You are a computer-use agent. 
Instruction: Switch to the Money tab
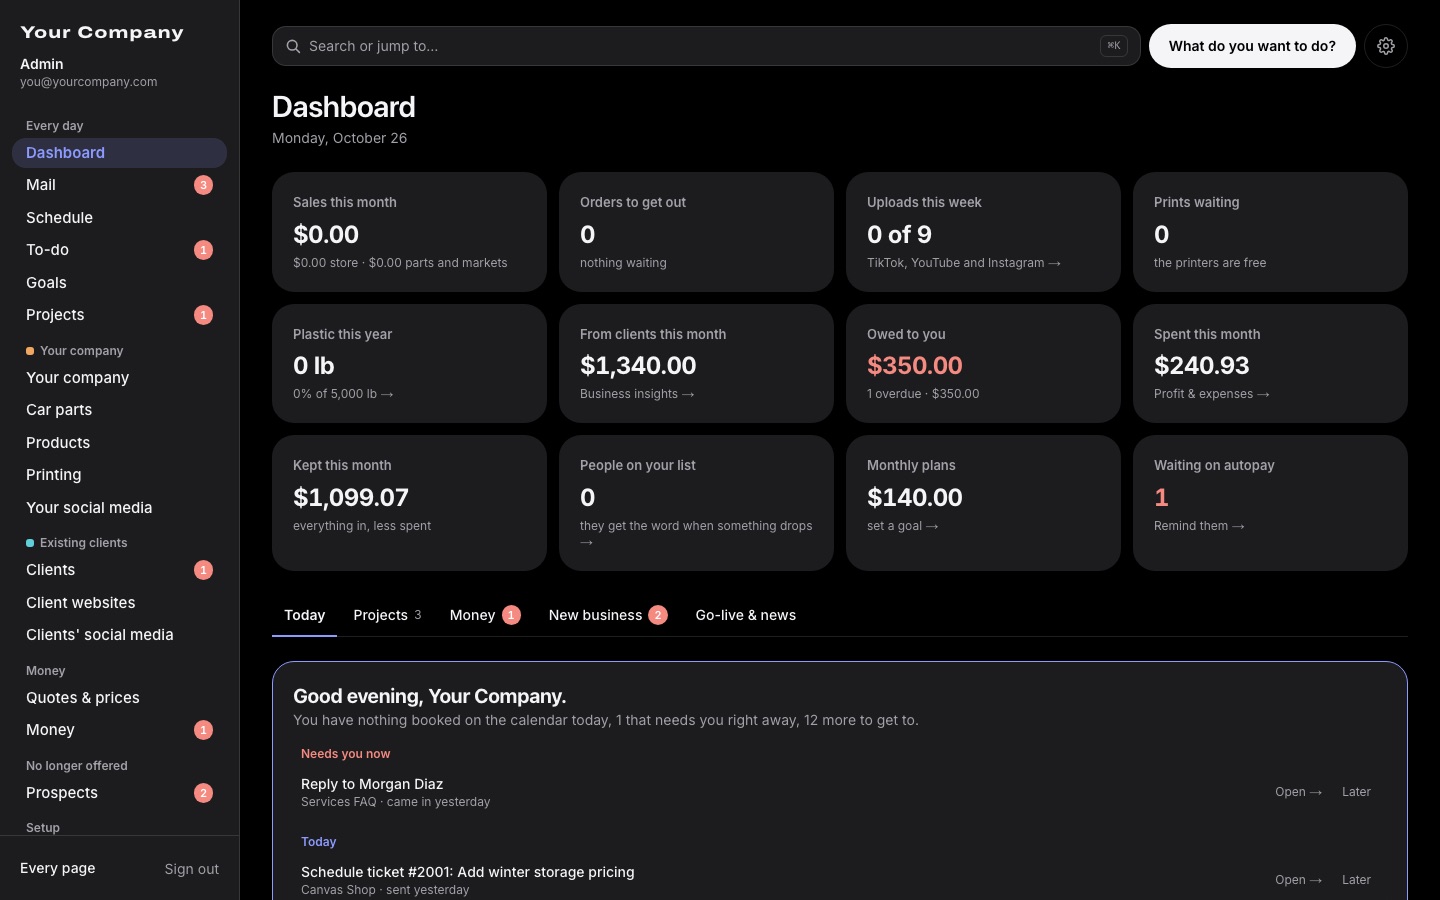tap(485, 615)
